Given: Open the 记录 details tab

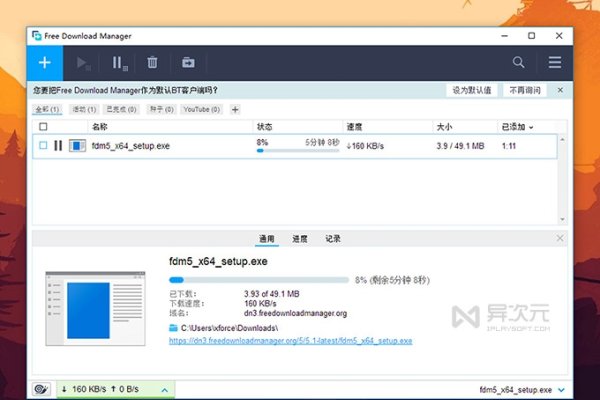Looking at the screenshot, I should (333, 239).
